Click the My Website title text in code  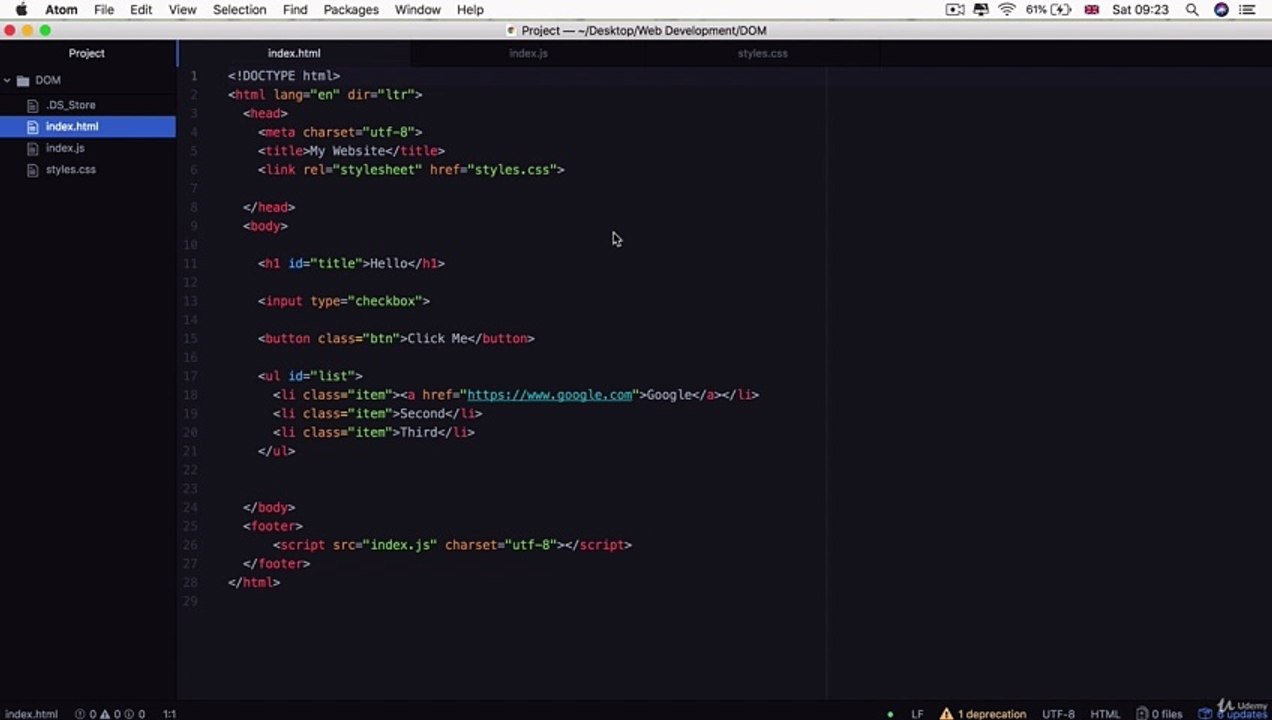[x=347, y=151]
